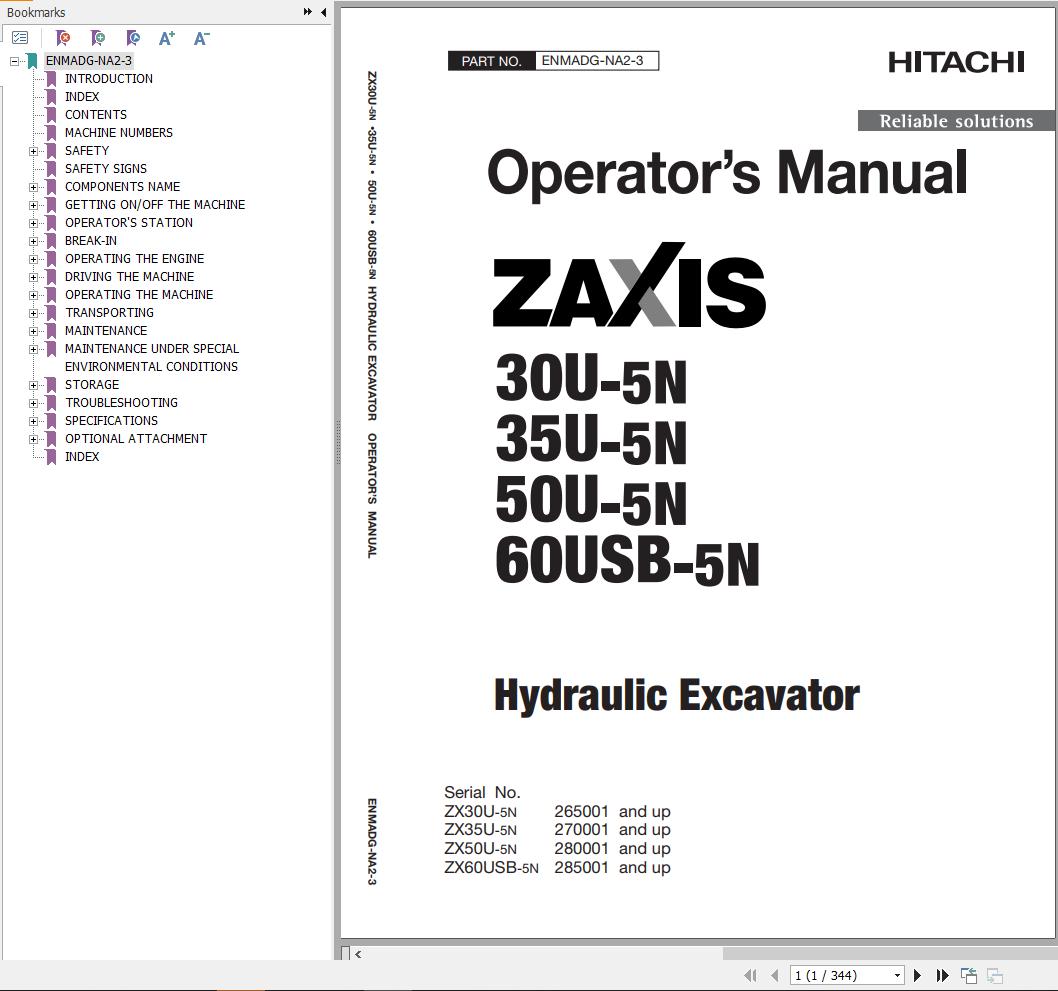Viewport: 1058px width, 991px height.
Task: Click the splitter handle beside Bookmarks panel
Action: [x=337, y=442]
